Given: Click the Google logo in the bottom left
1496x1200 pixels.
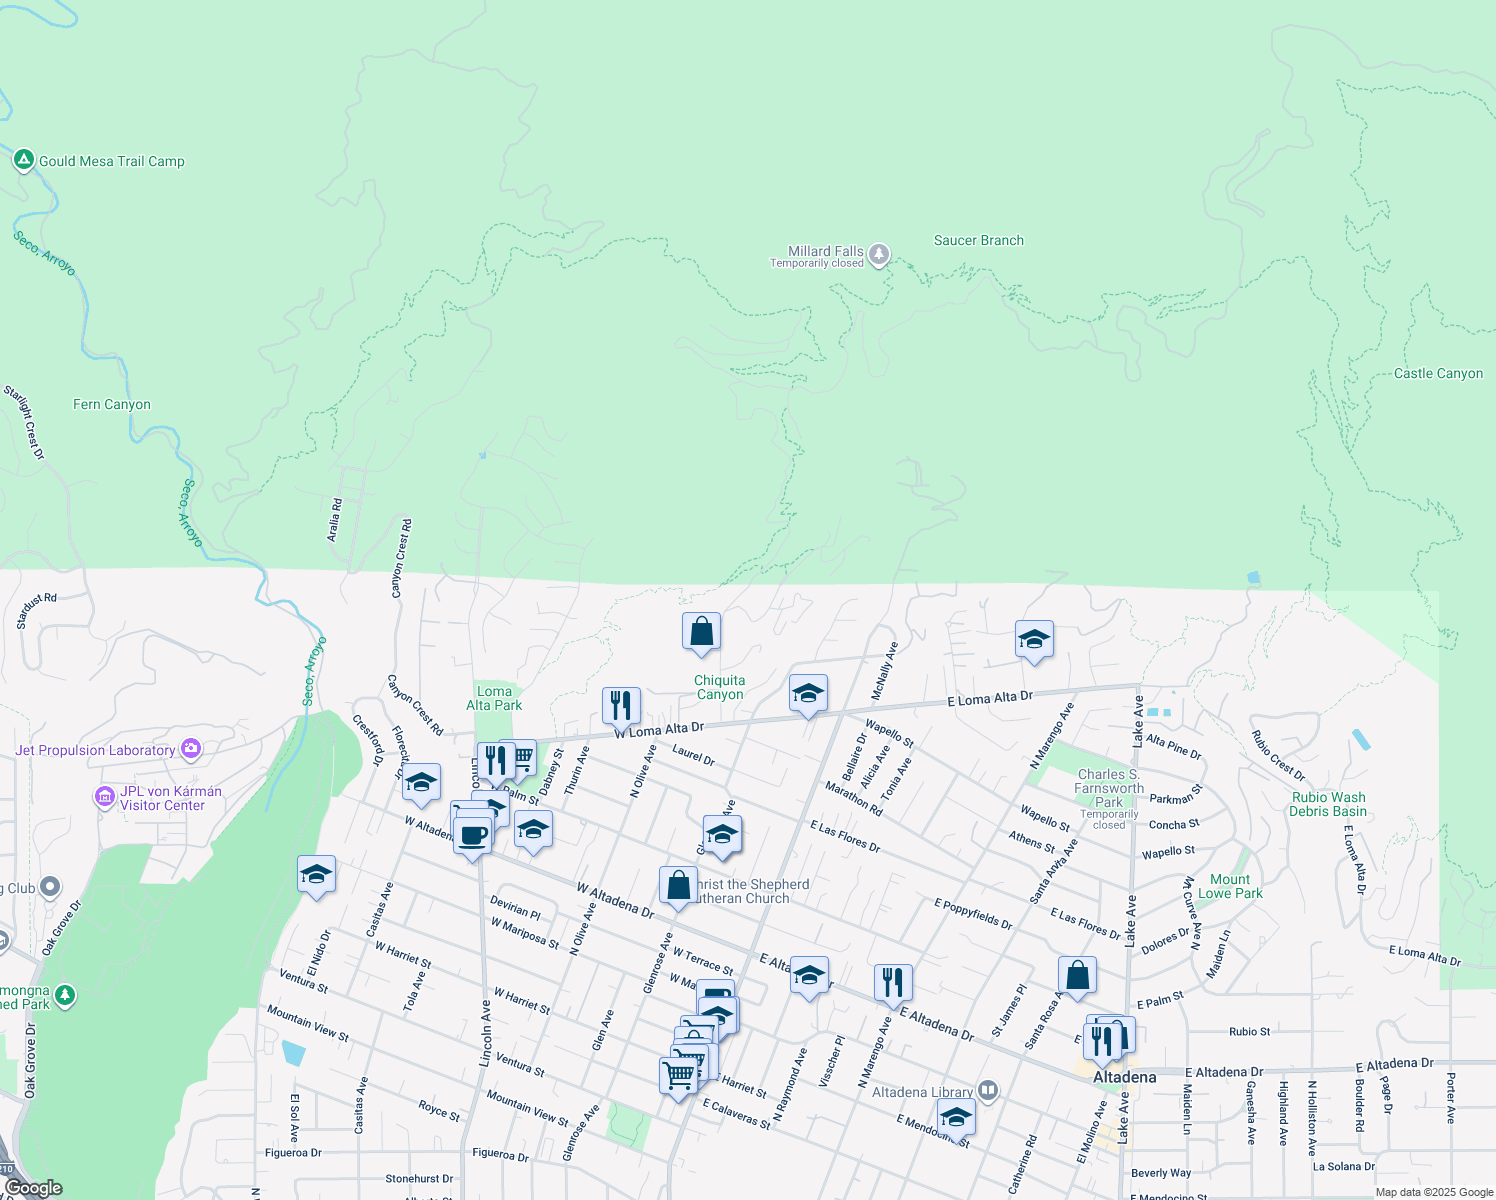Looking at the screenshot, I should [32, 1187].
